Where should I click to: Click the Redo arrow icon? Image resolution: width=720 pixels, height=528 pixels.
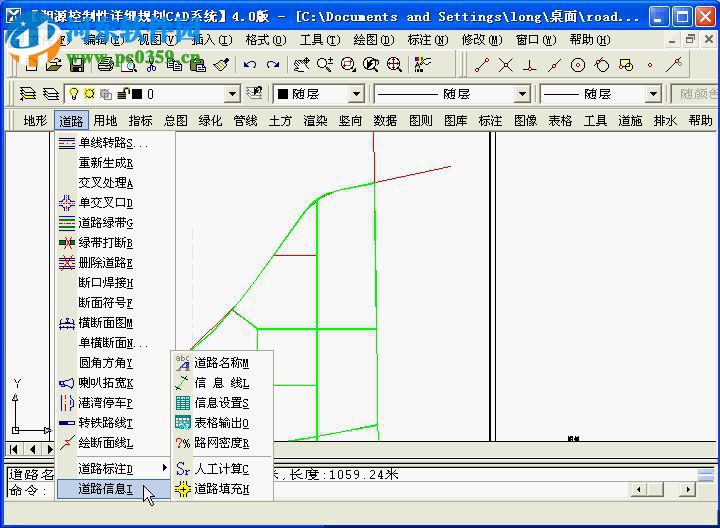[x=273, y=65]
